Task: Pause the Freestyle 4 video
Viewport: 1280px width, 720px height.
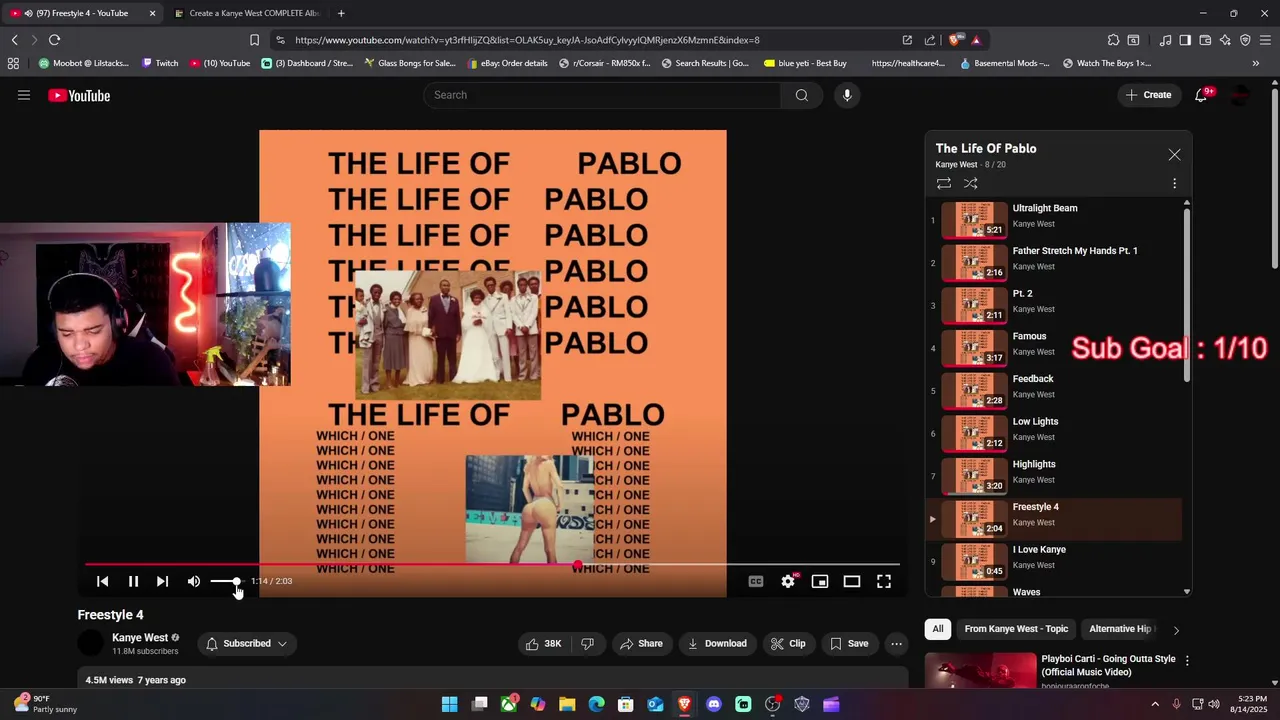Action: tap(133, 581)
